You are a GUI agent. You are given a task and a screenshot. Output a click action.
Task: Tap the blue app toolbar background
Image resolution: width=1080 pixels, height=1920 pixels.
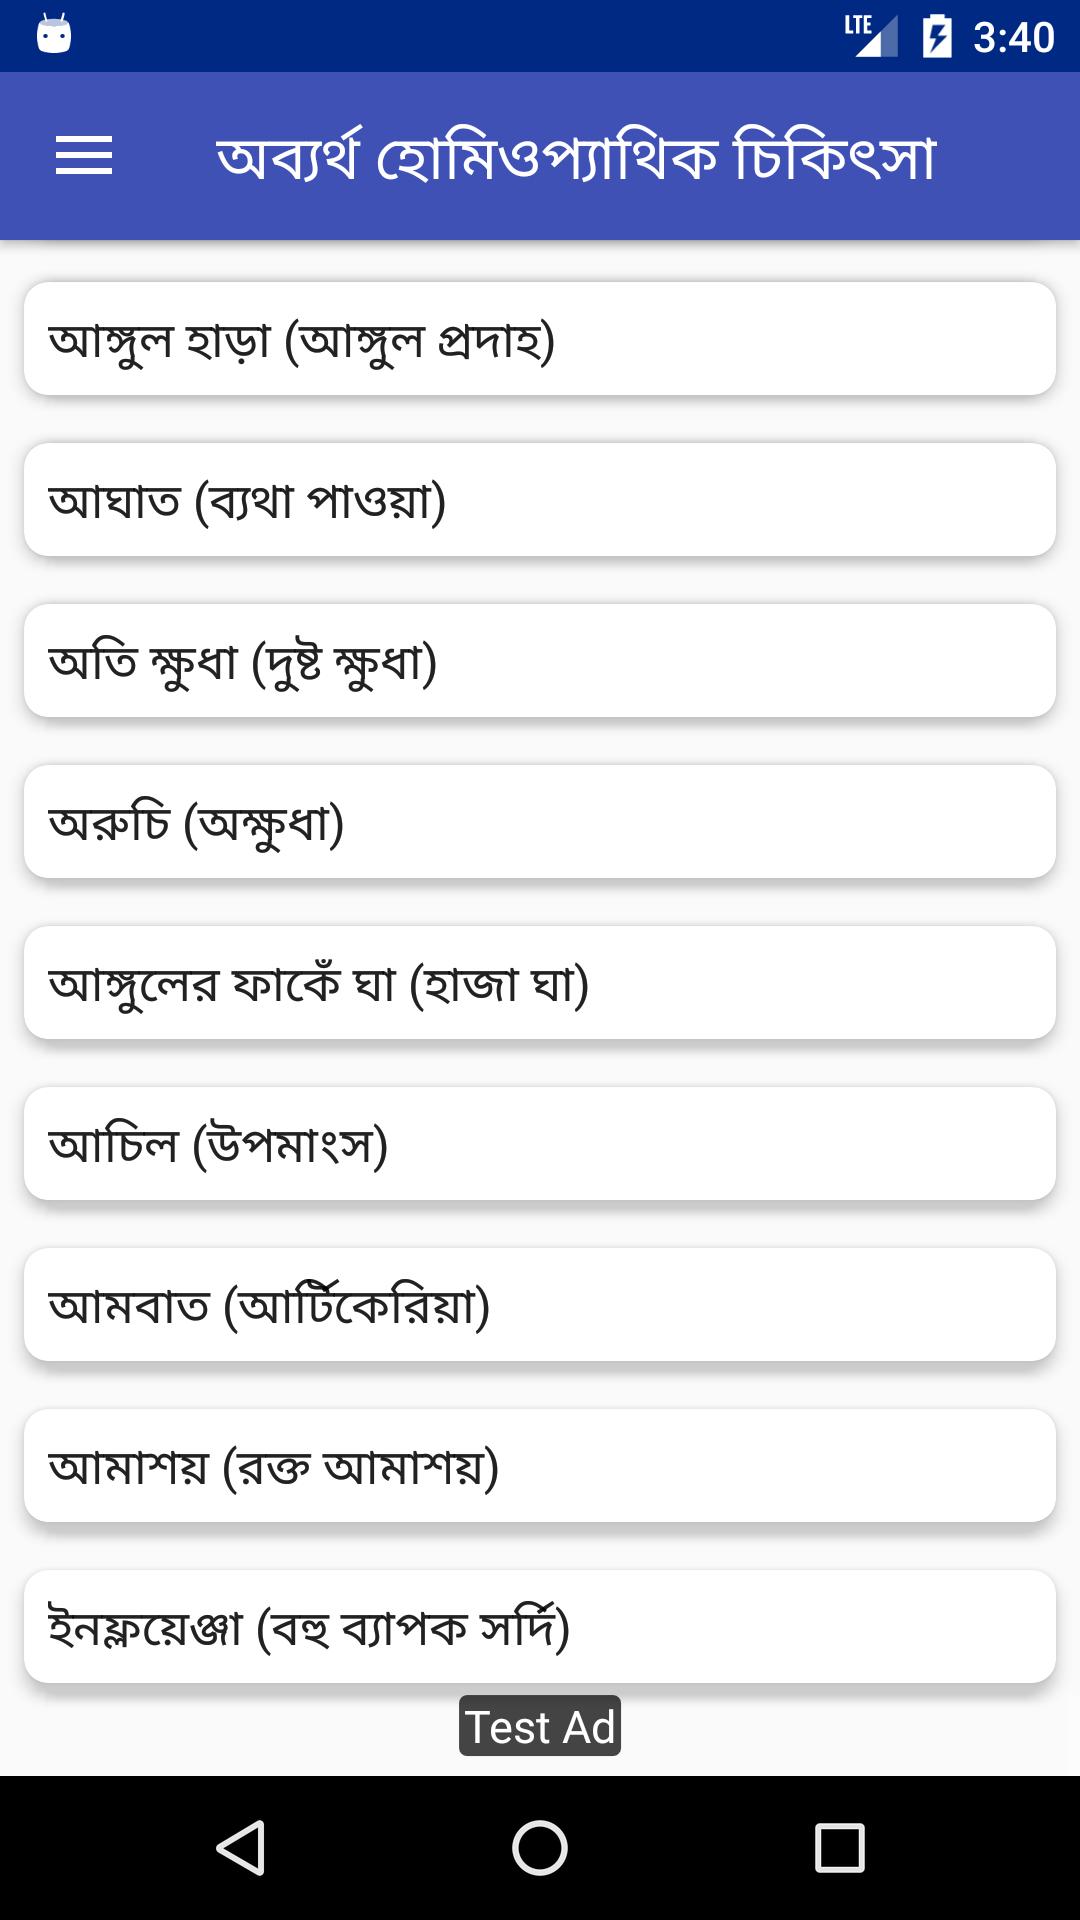[x=540, y=156]
